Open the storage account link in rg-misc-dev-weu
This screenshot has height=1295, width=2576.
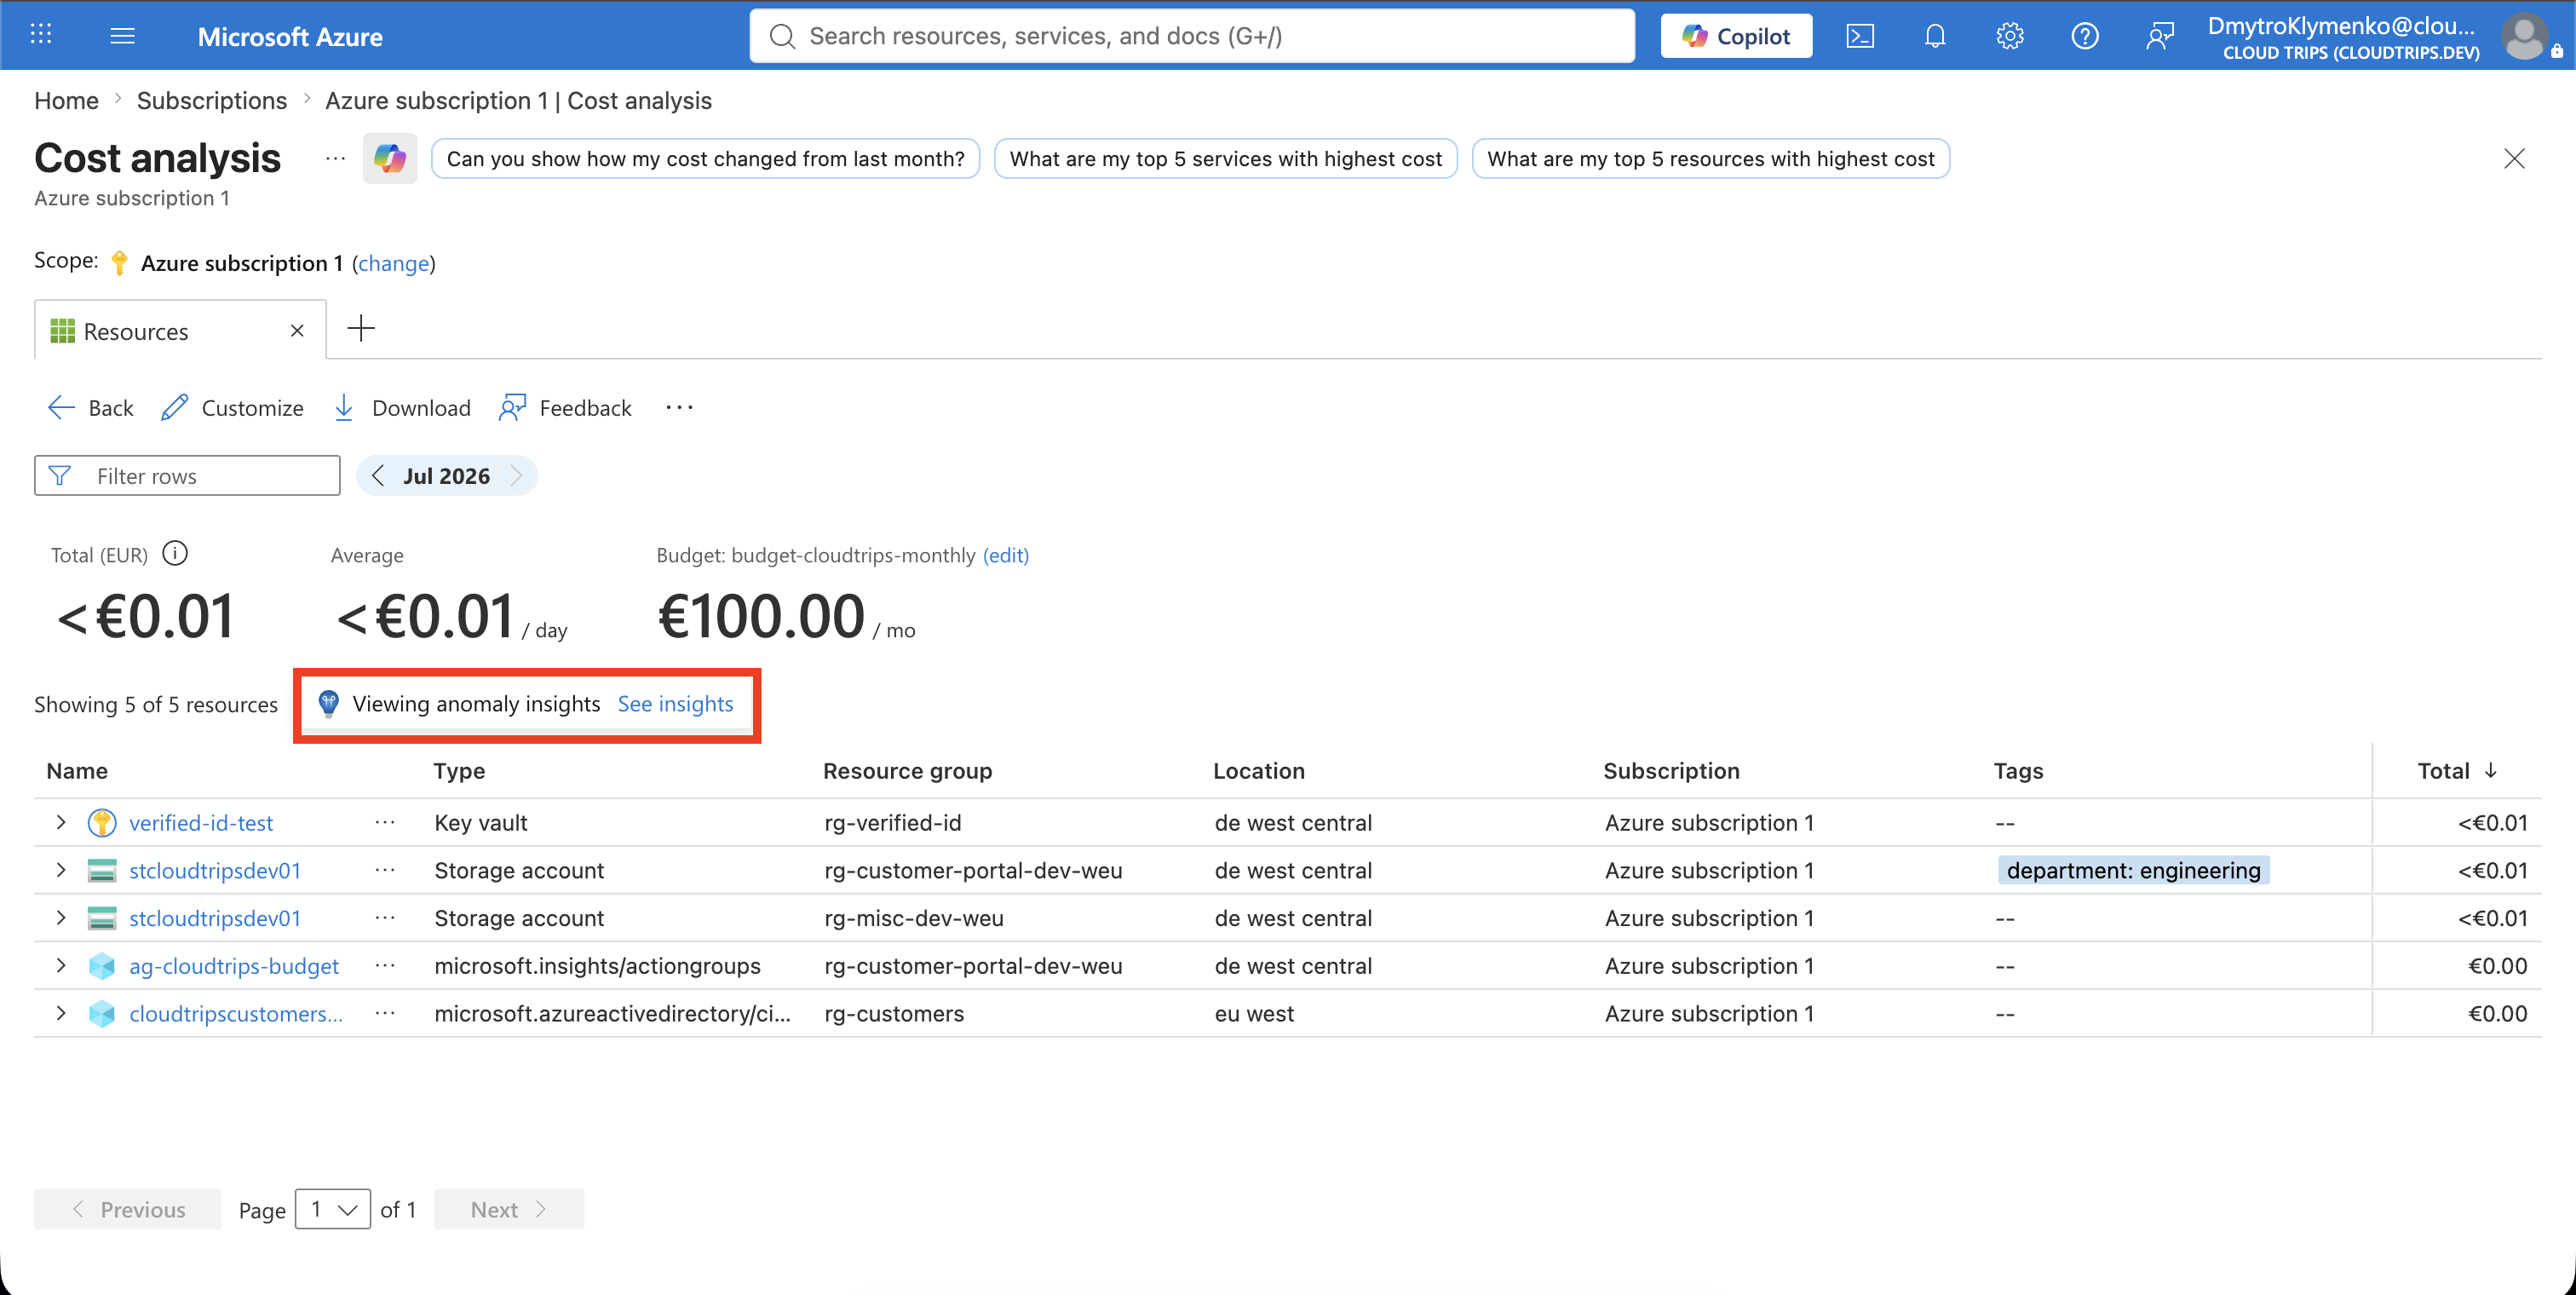pos(215,917)
